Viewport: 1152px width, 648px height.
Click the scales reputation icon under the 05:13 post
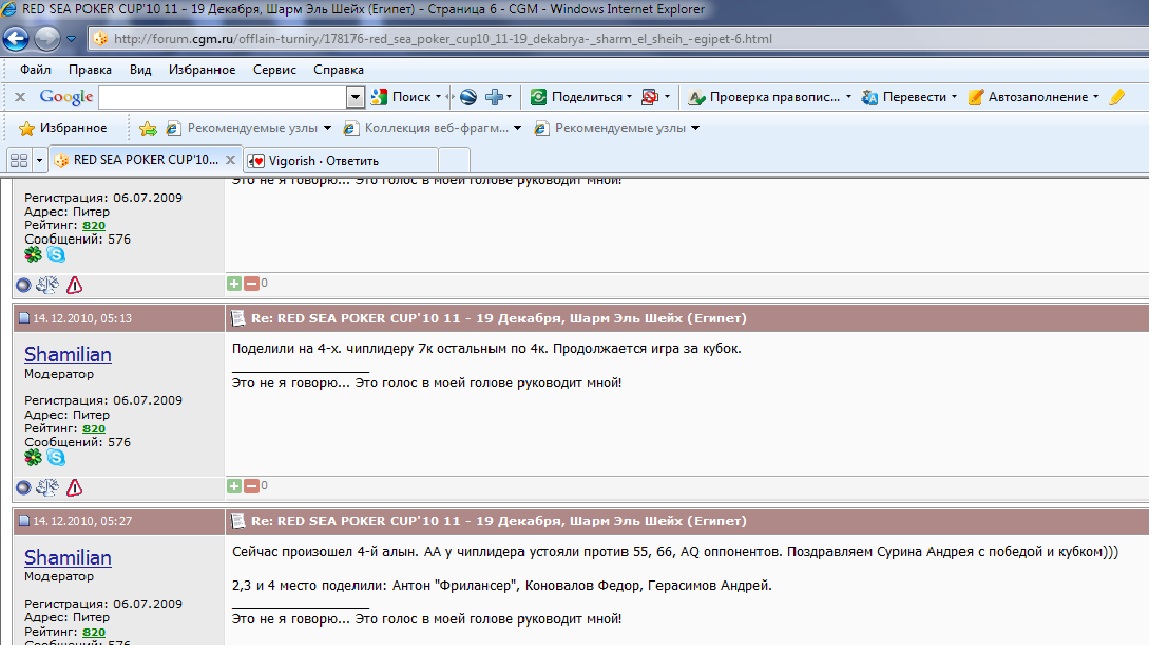(48, 488)
